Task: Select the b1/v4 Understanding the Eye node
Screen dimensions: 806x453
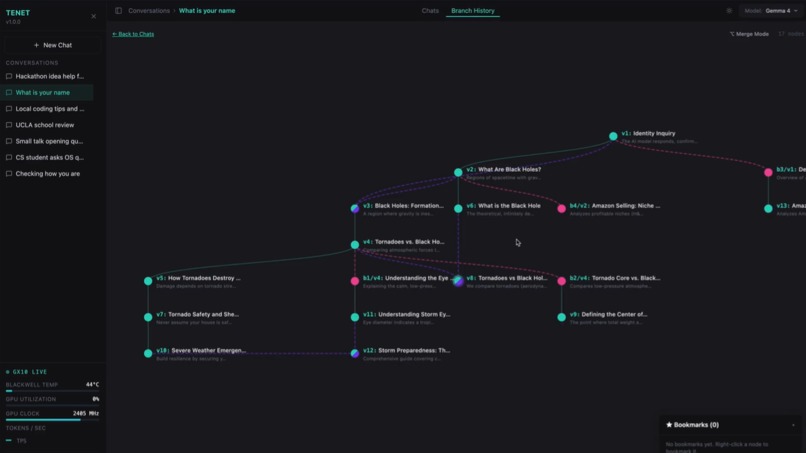Action: (x=355, y=281)
